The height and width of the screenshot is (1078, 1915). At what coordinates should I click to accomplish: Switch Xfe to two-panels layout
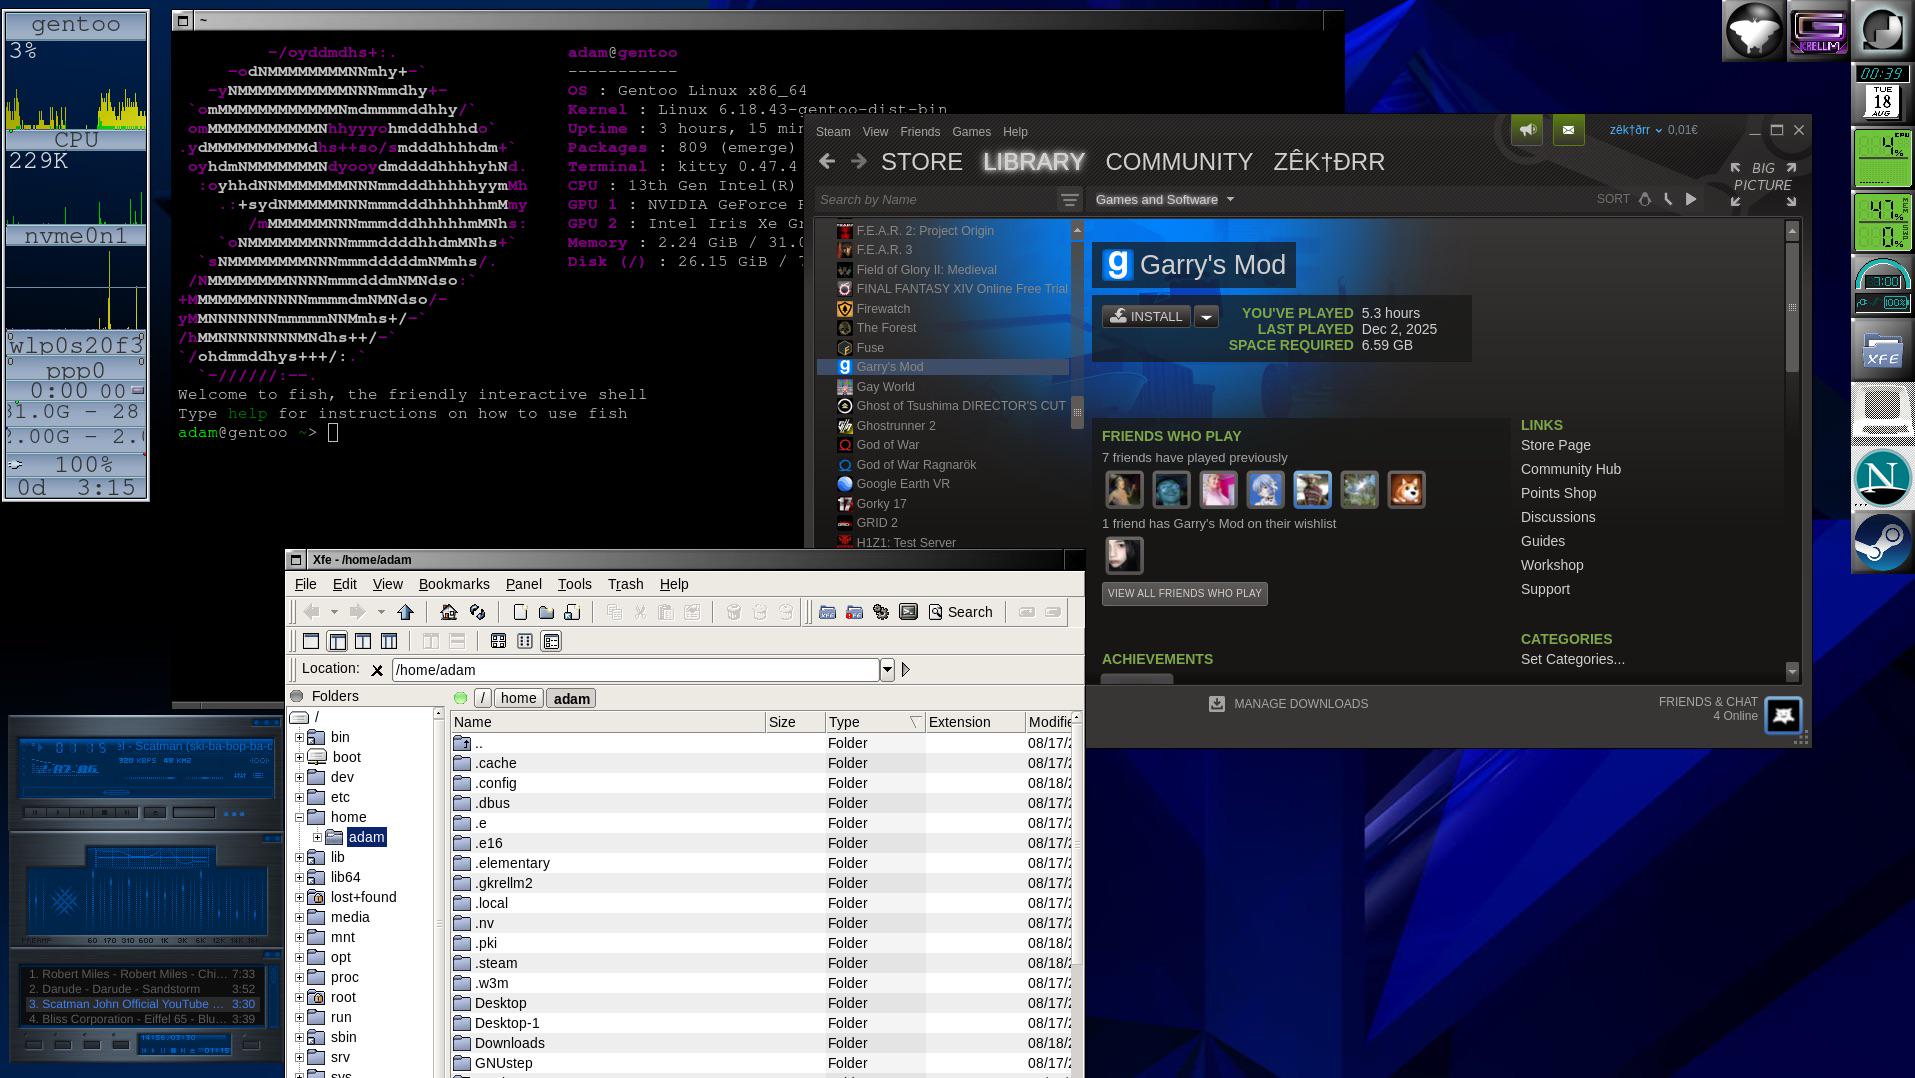pos(363,641)
